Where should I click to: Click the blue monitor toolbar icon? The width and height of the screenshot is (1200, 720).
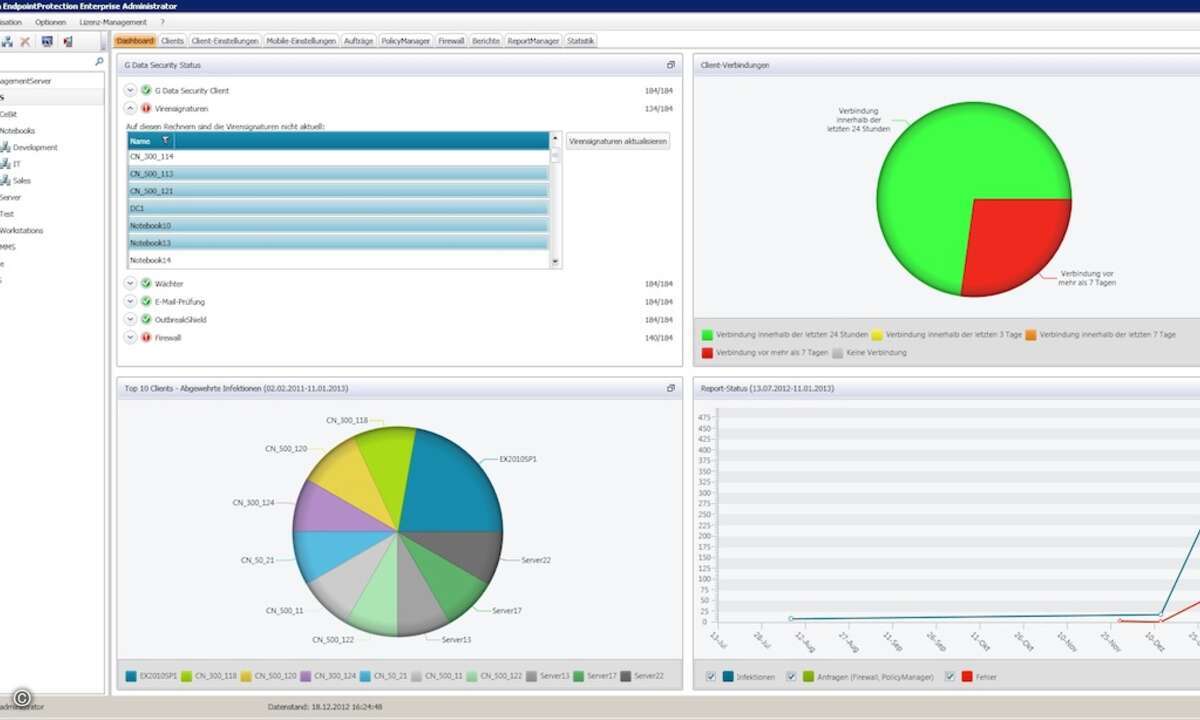click(46, 41)
